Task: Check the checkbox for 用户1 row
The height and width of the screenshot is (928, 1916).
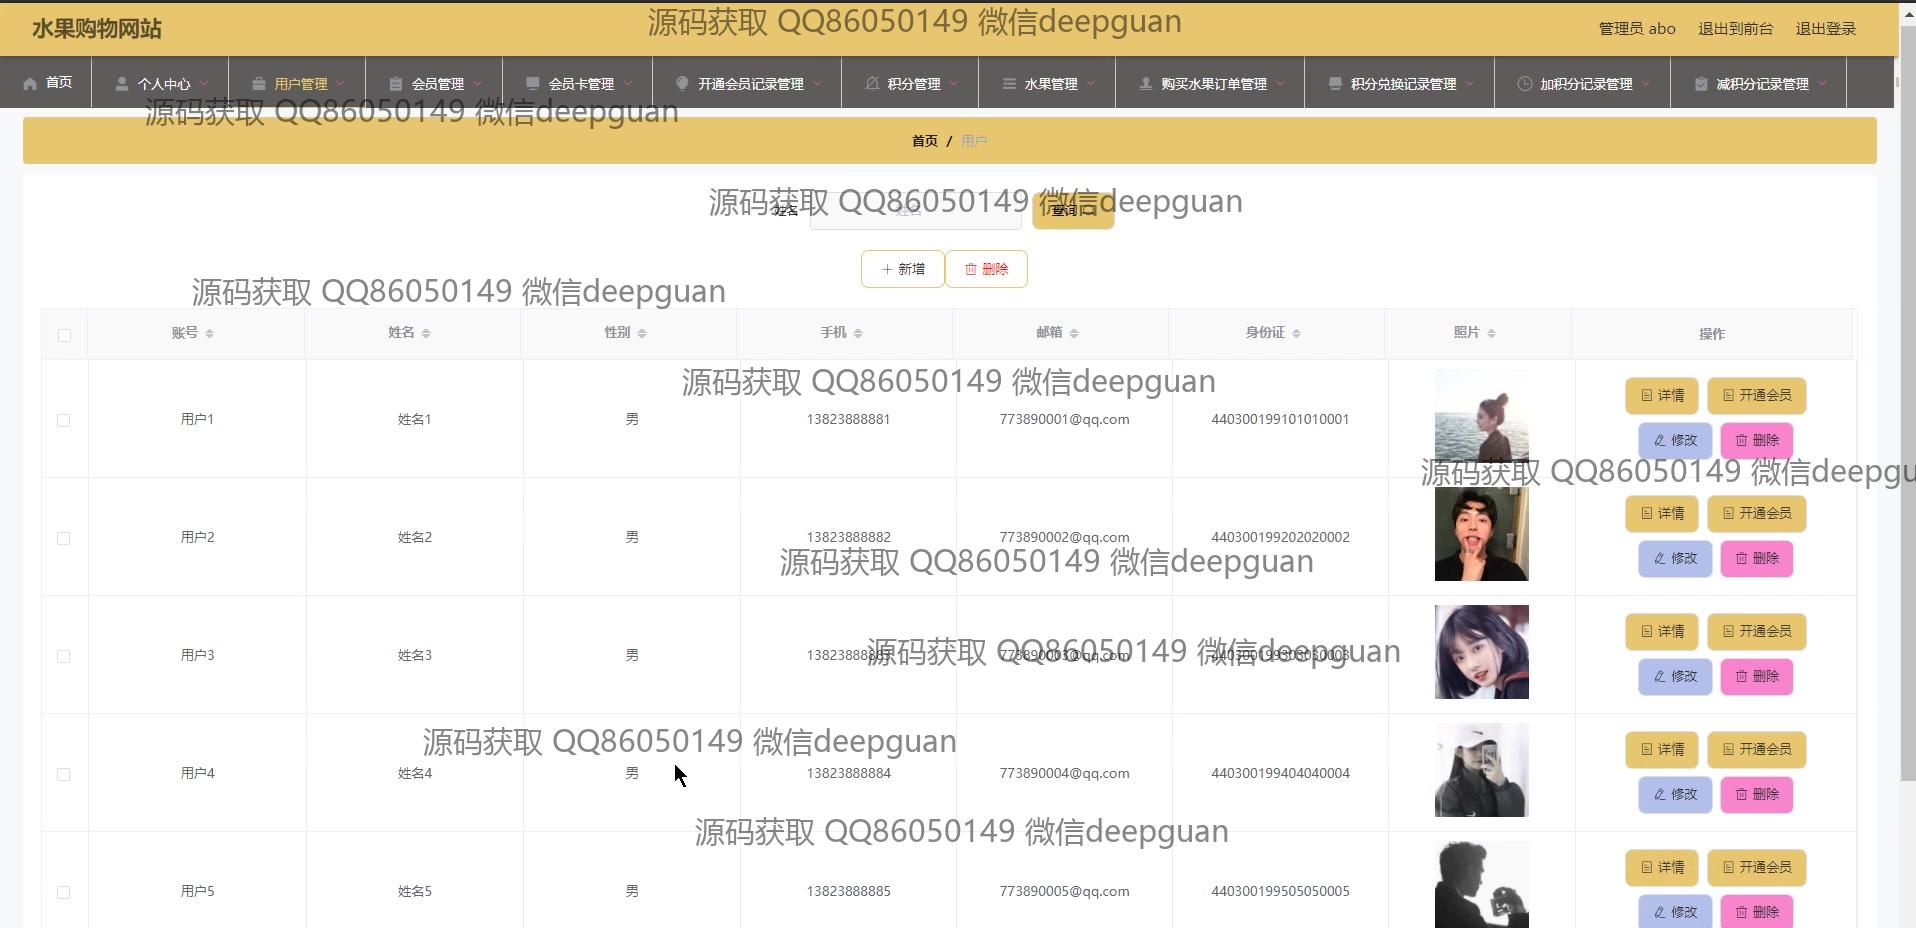Action: (64, 420)
